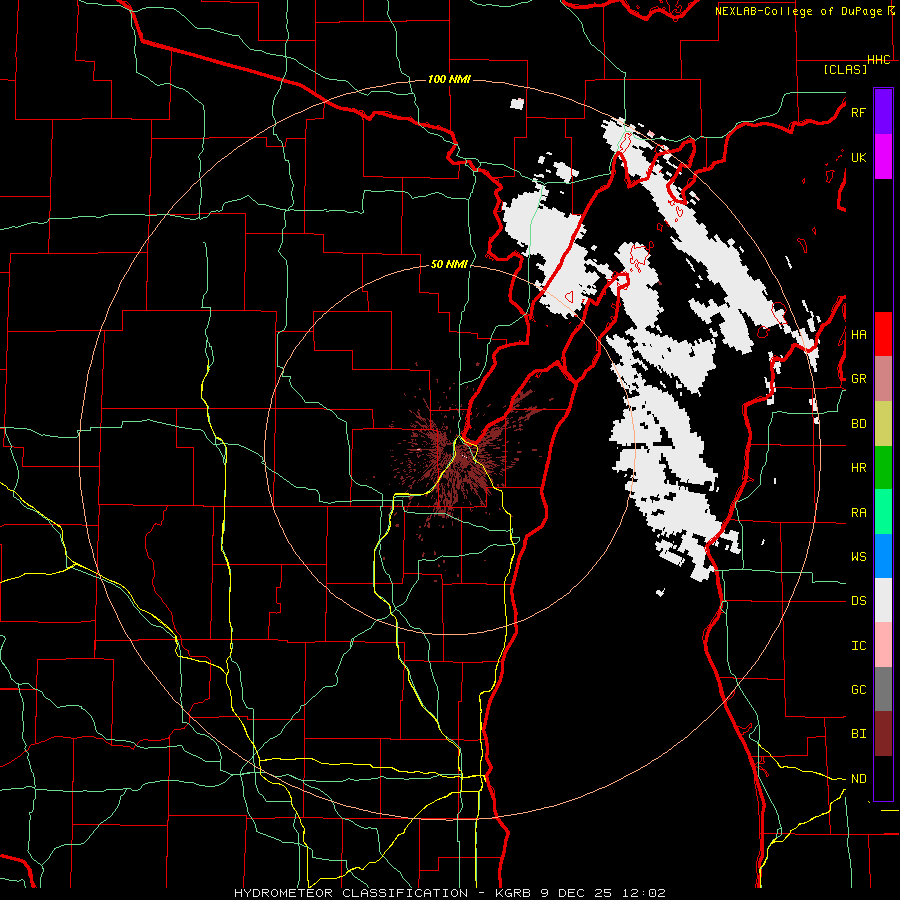
Task: Click the BI legend label
Action: [x=858, y=734]
